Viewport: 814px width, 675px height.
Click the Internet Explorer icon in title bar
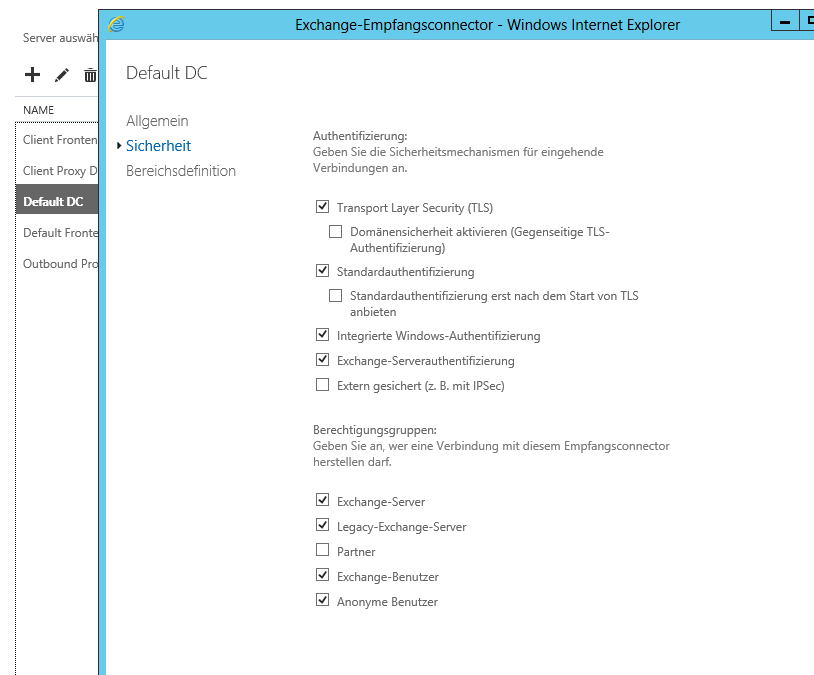pos(116,24)
